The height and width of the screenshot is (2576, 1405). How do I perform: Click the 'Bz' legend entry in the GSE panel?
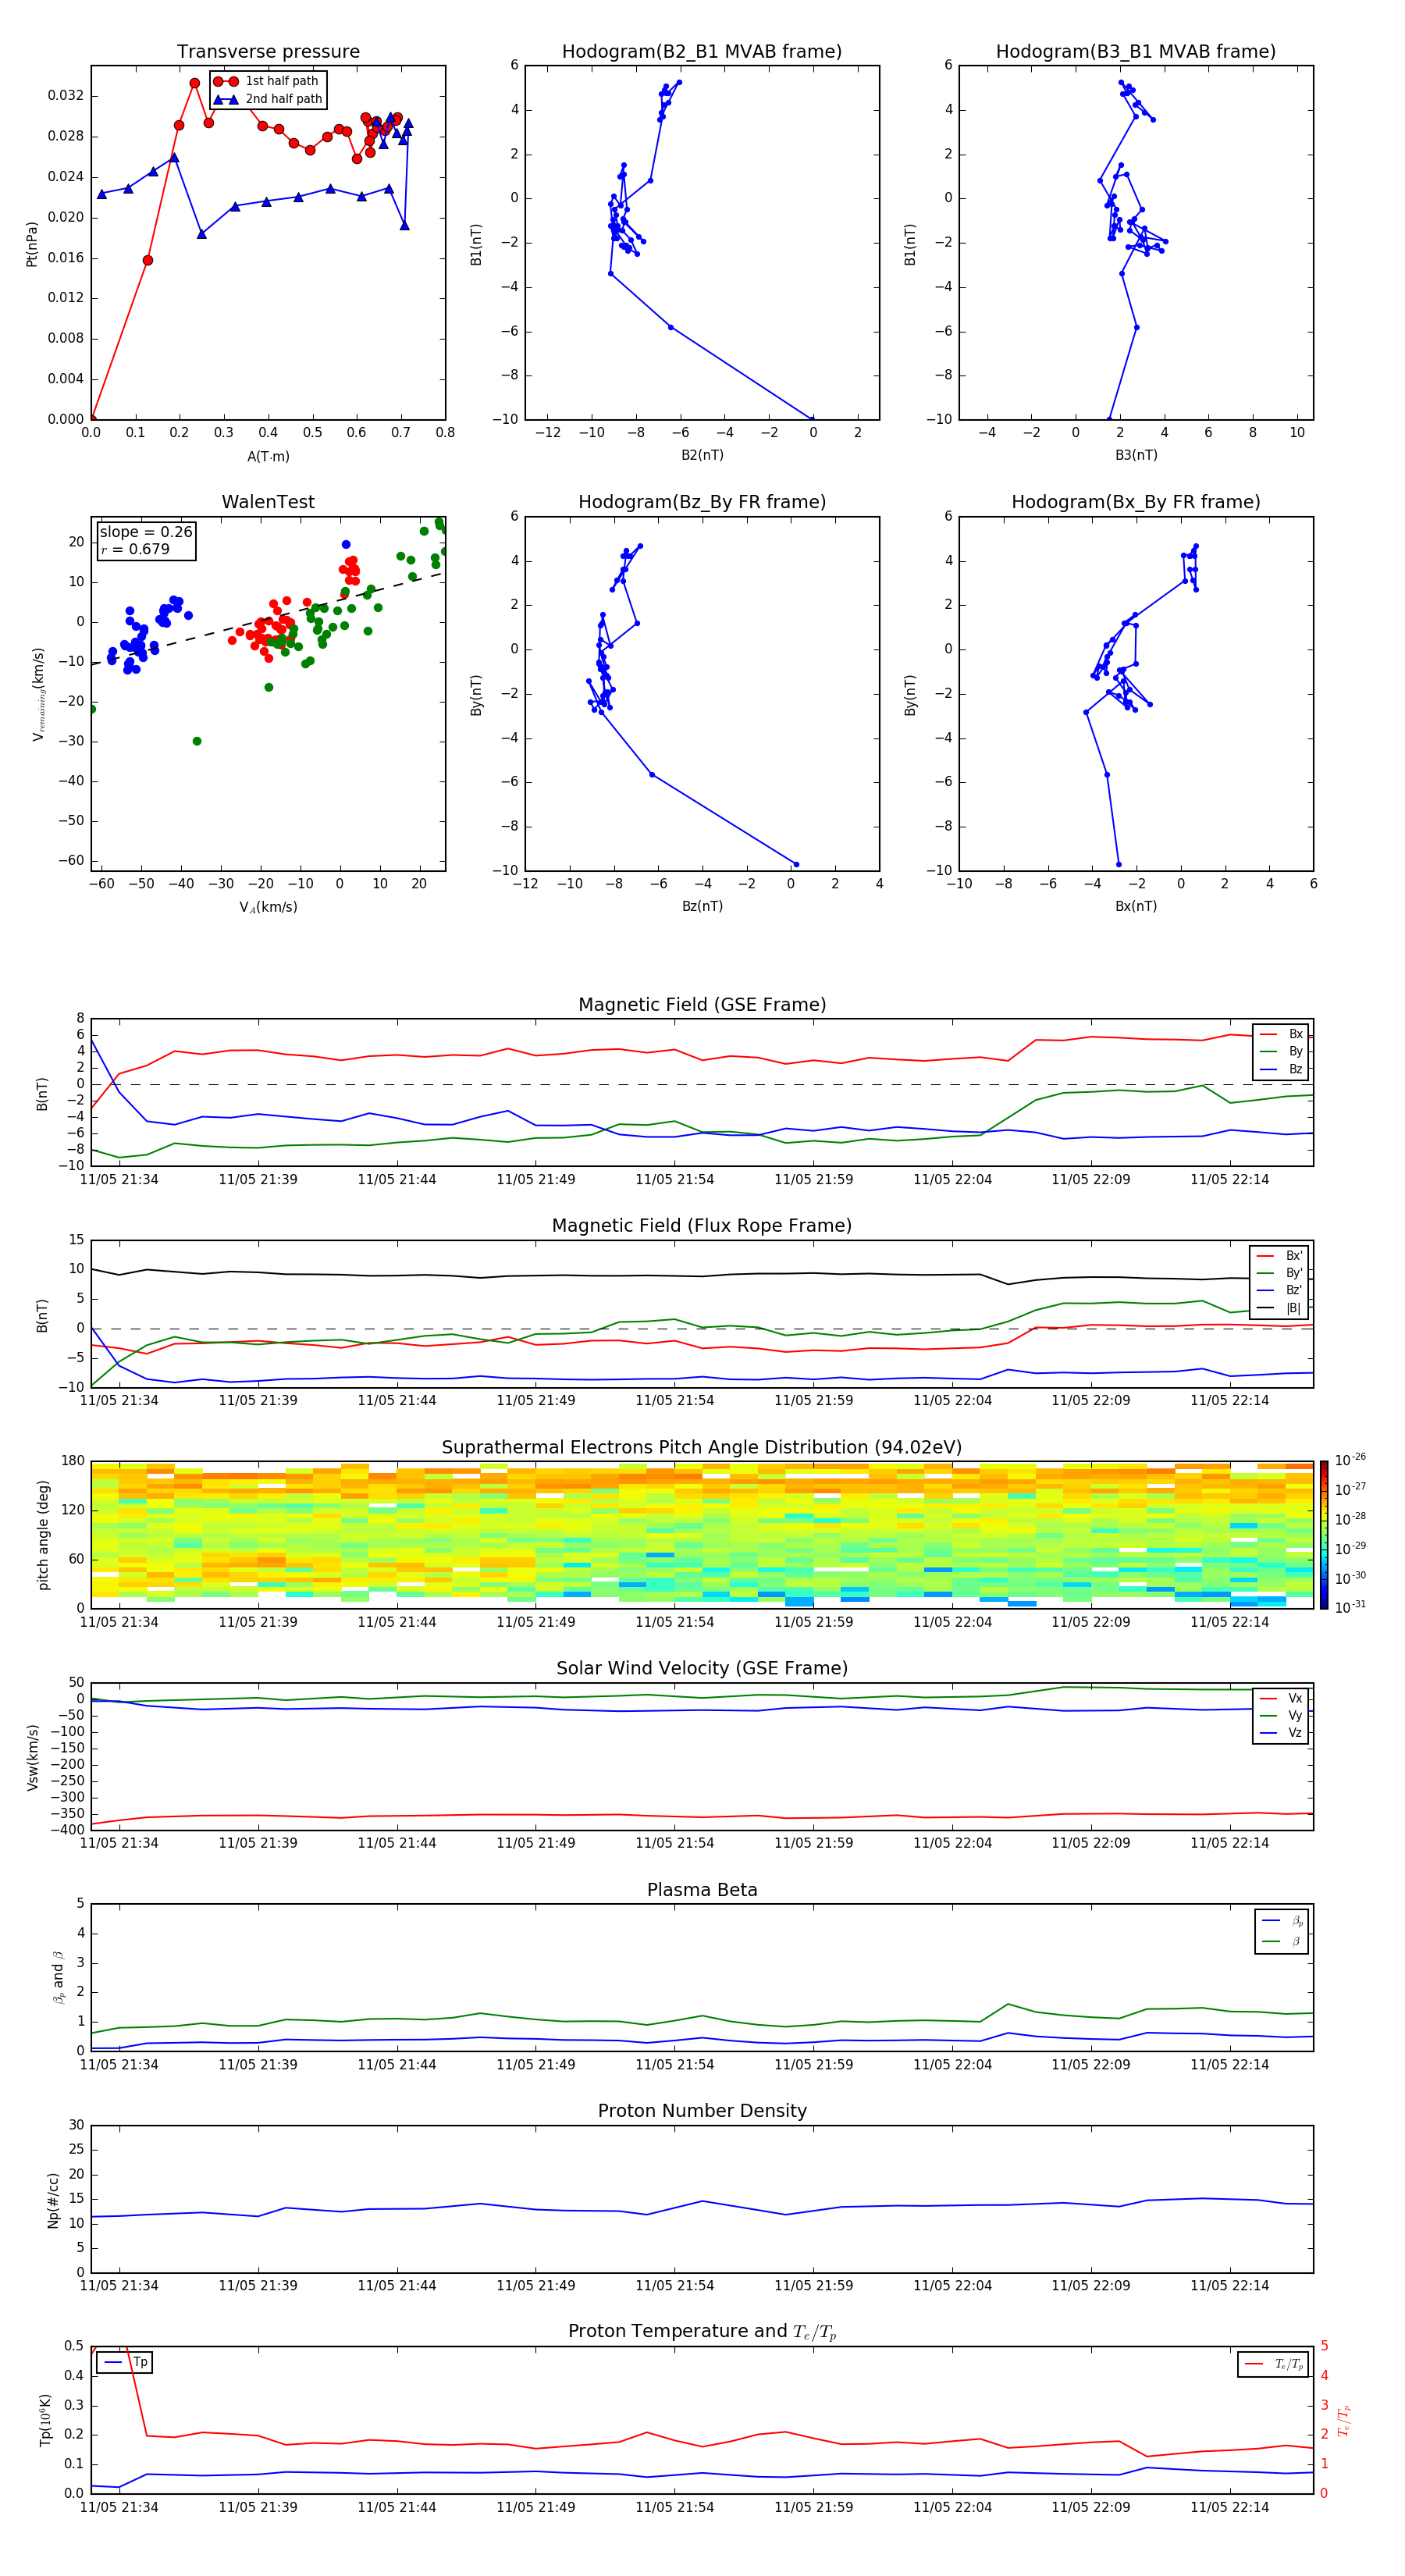(1282, 1069)
